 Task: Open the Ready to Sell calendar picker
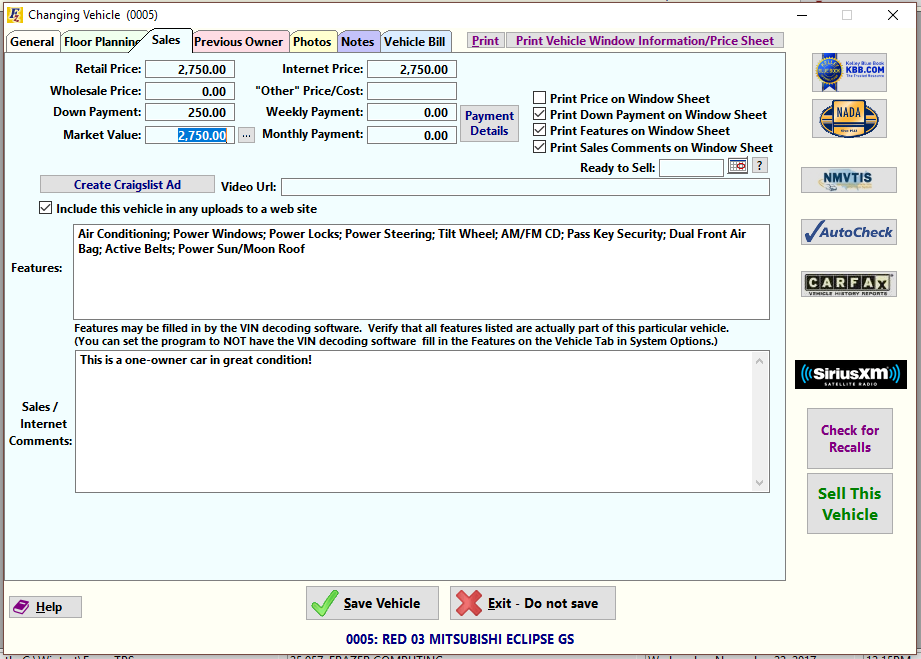738,165
